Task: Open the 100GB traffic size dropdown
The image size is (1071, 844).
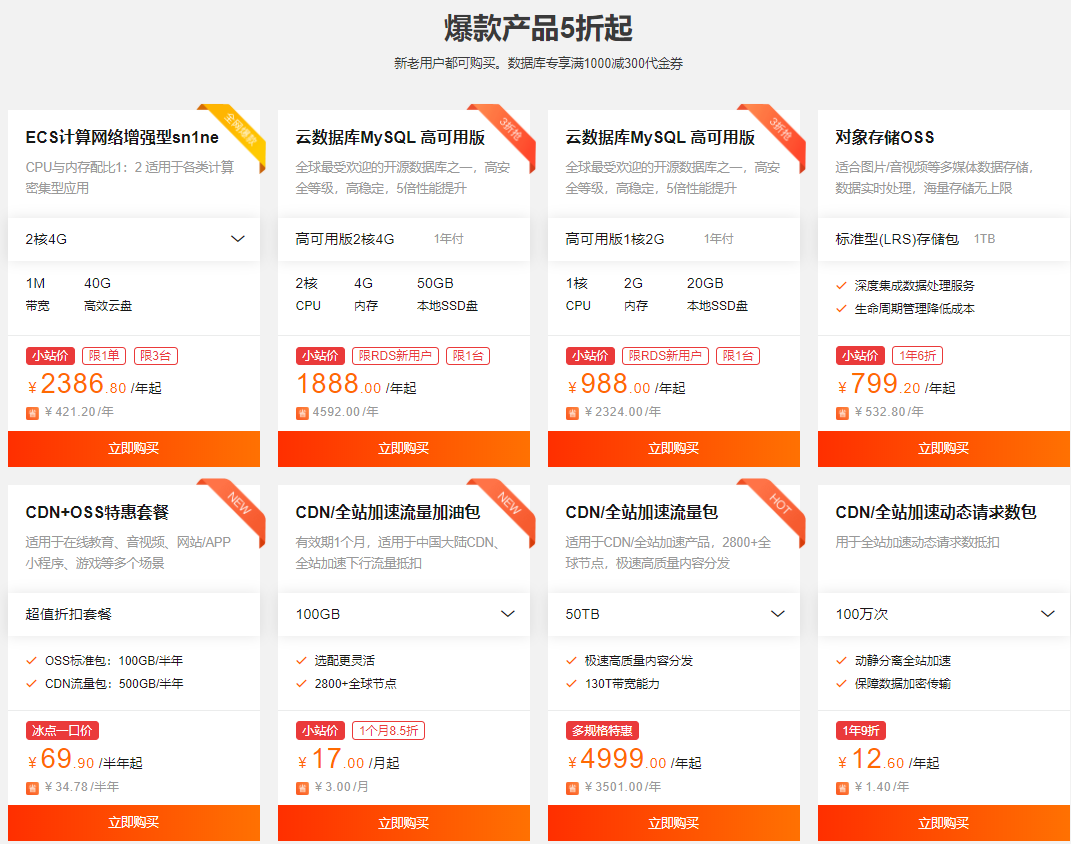Action: click(x=508, y=614)
